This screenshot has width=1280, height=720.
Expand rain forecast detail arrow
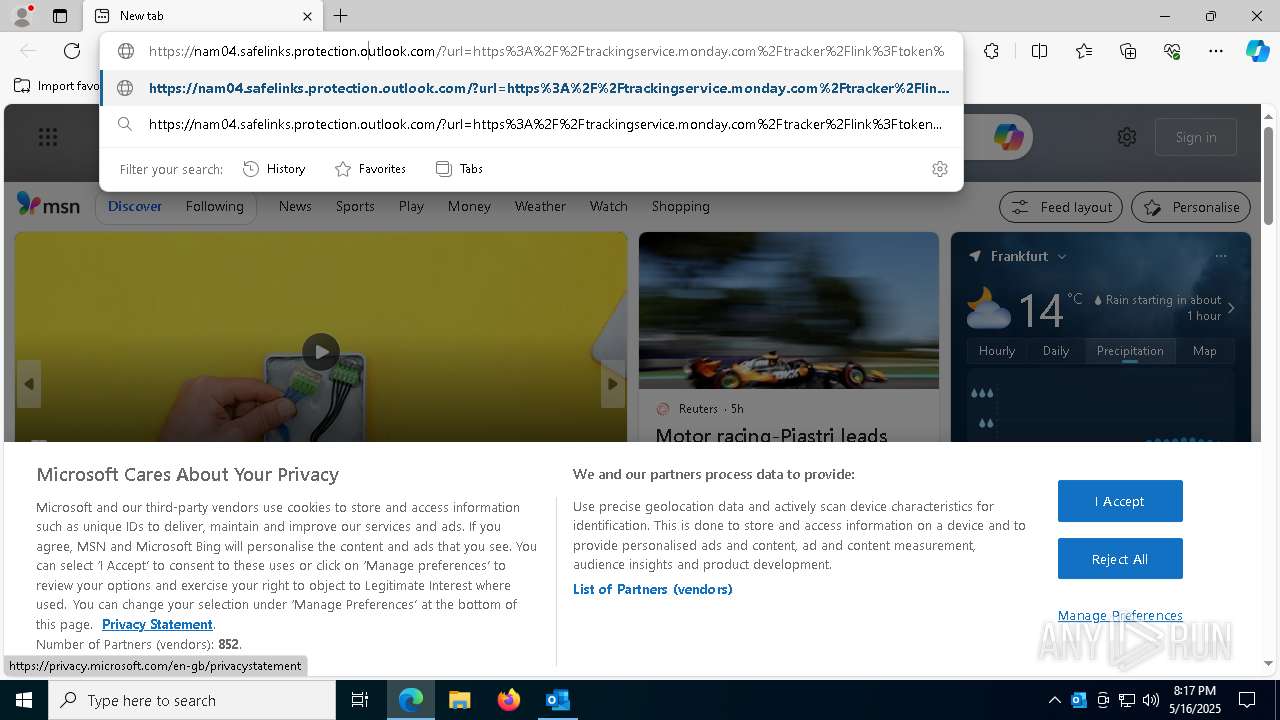1231,308
